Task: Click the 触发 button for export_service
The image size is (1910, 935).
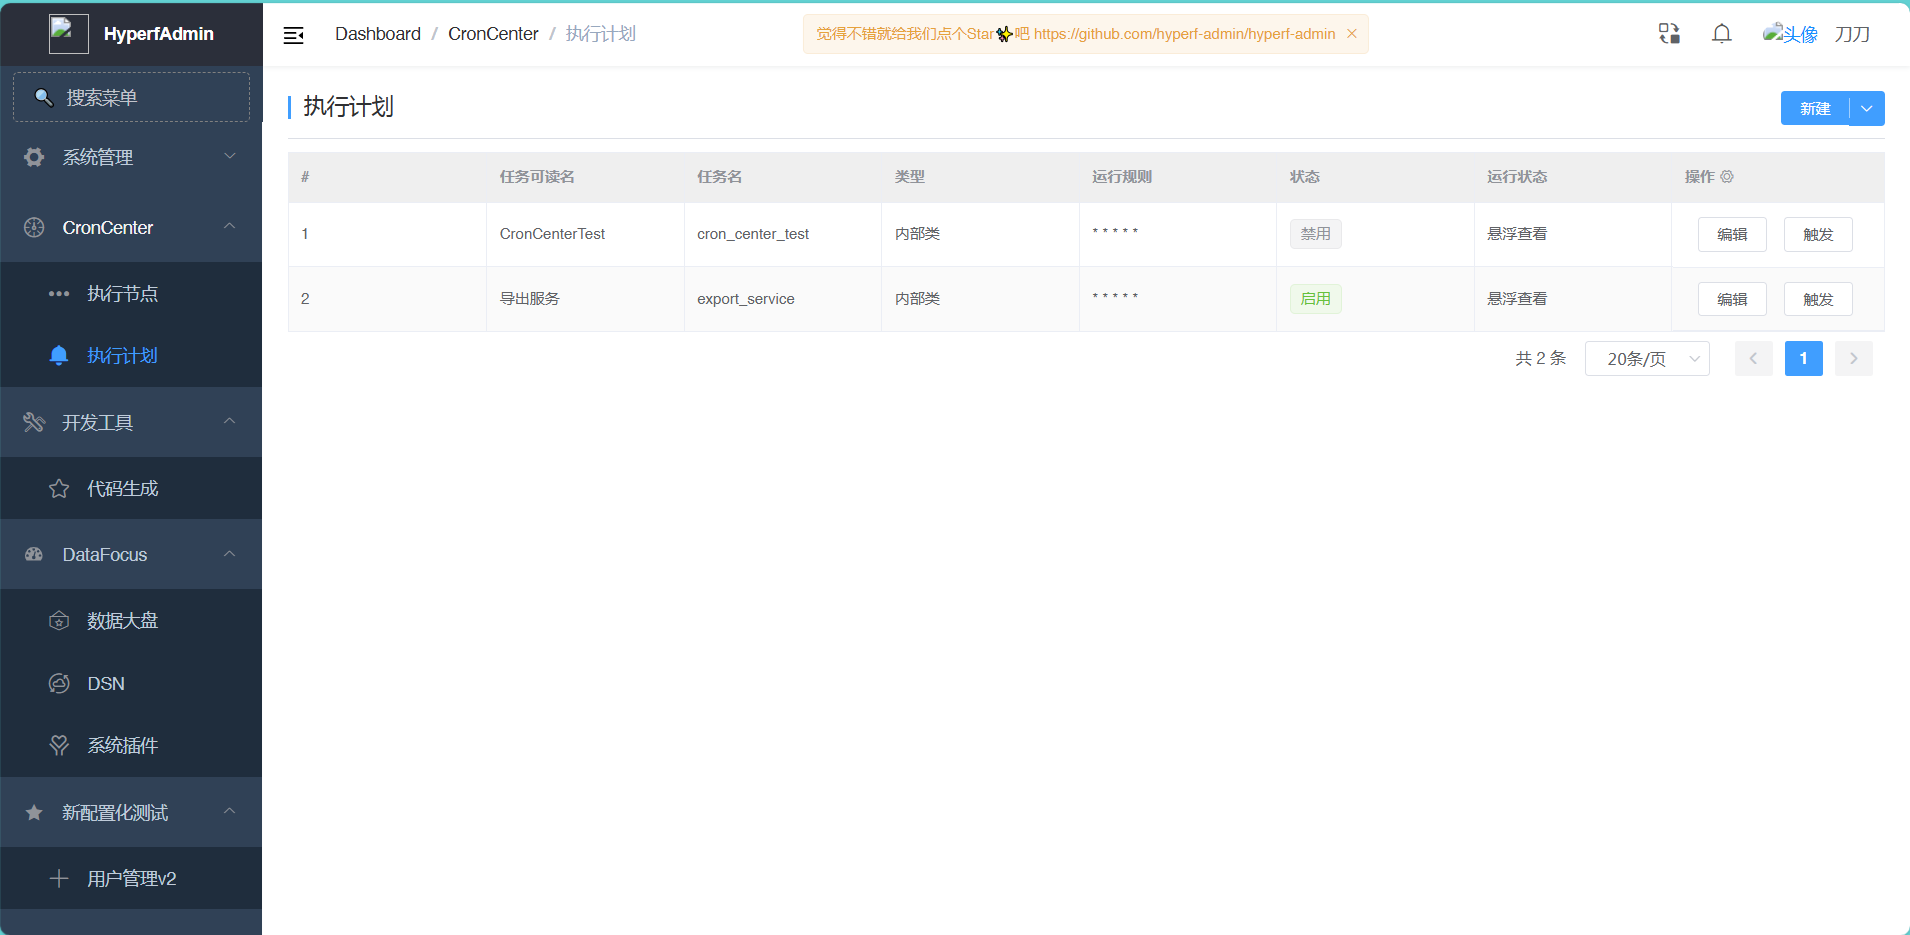Action: point(1818,298)
